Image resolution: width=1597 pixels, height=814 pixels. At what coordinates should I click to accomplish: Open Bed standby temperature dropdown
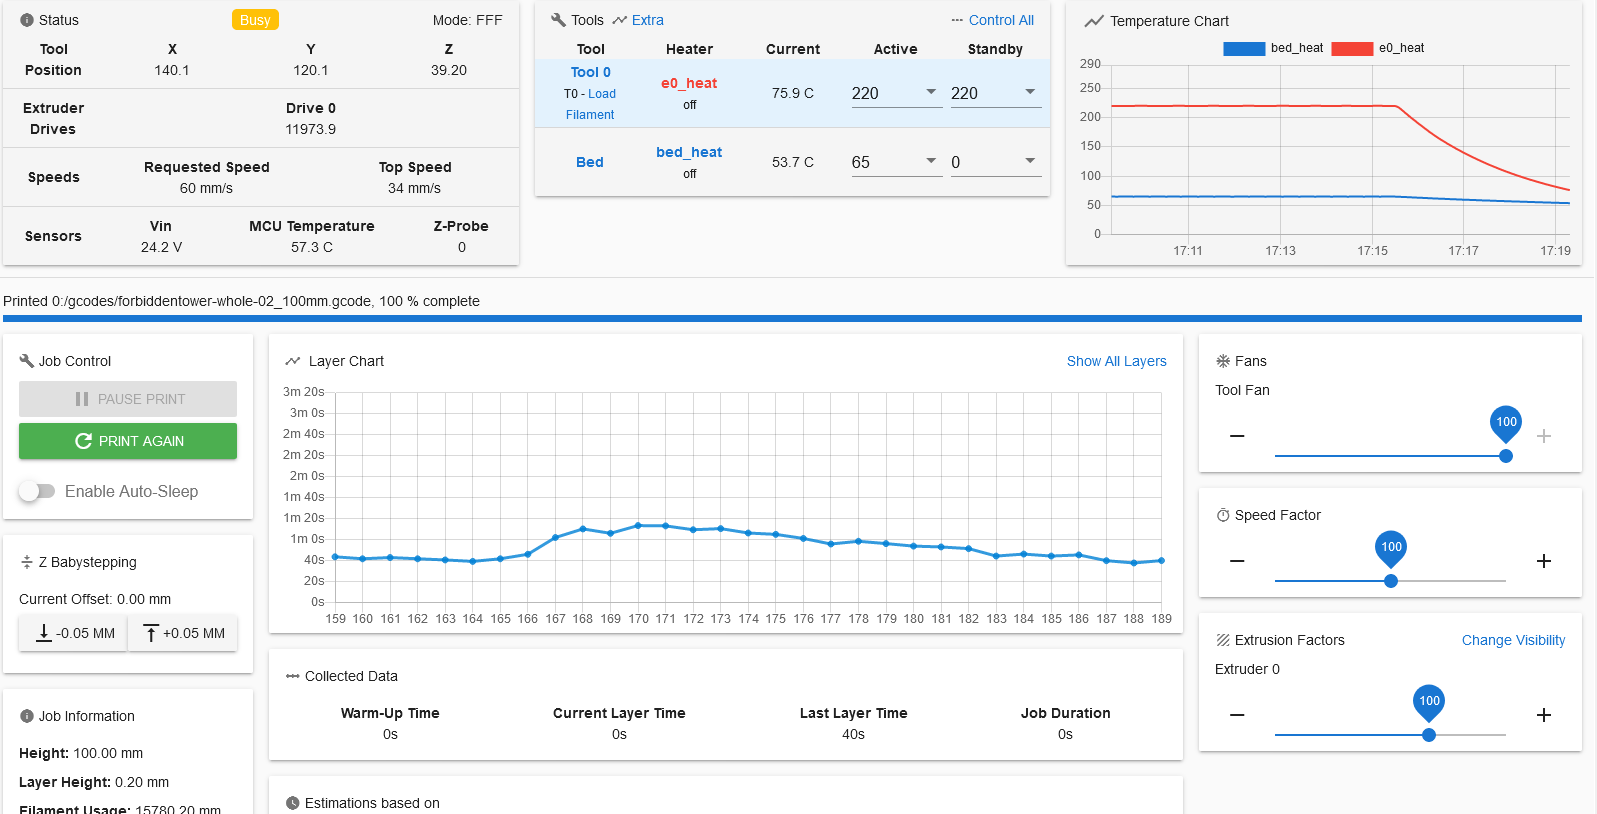pyautogui.click(x=1030, y=161)
